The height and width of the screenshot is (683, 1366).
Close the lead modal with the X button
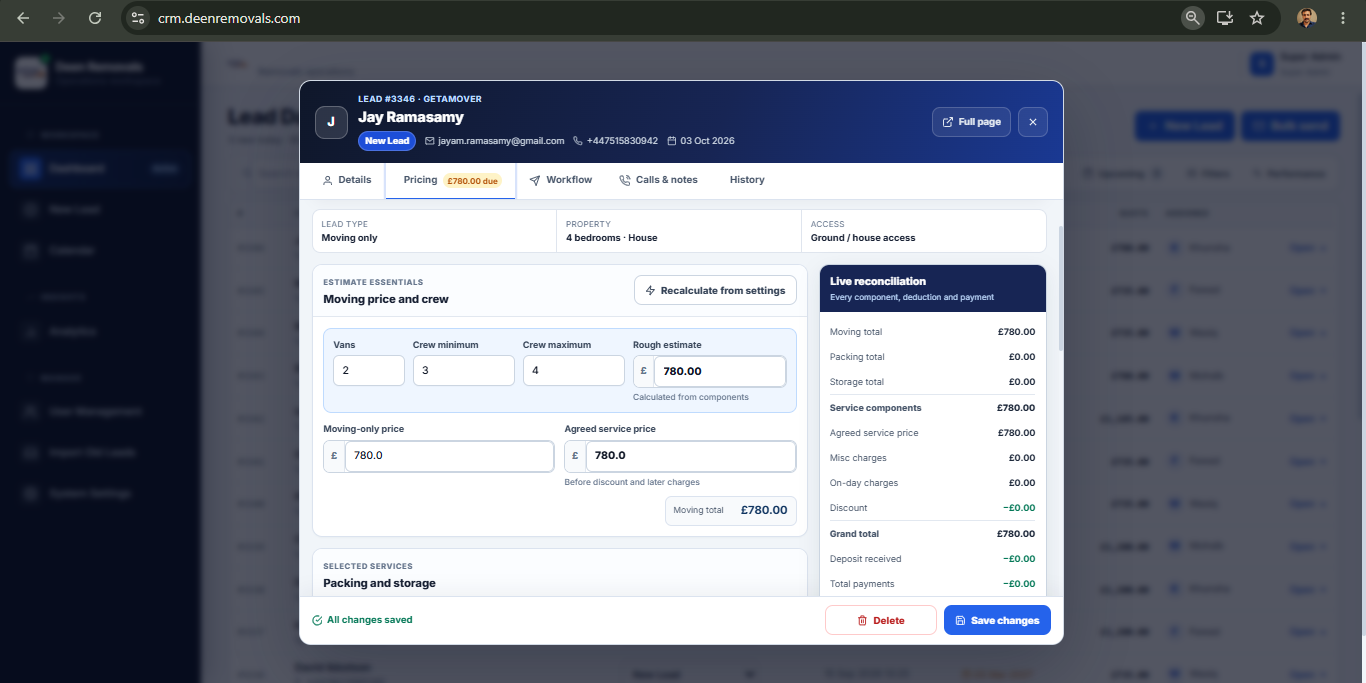pos(1033,122)
